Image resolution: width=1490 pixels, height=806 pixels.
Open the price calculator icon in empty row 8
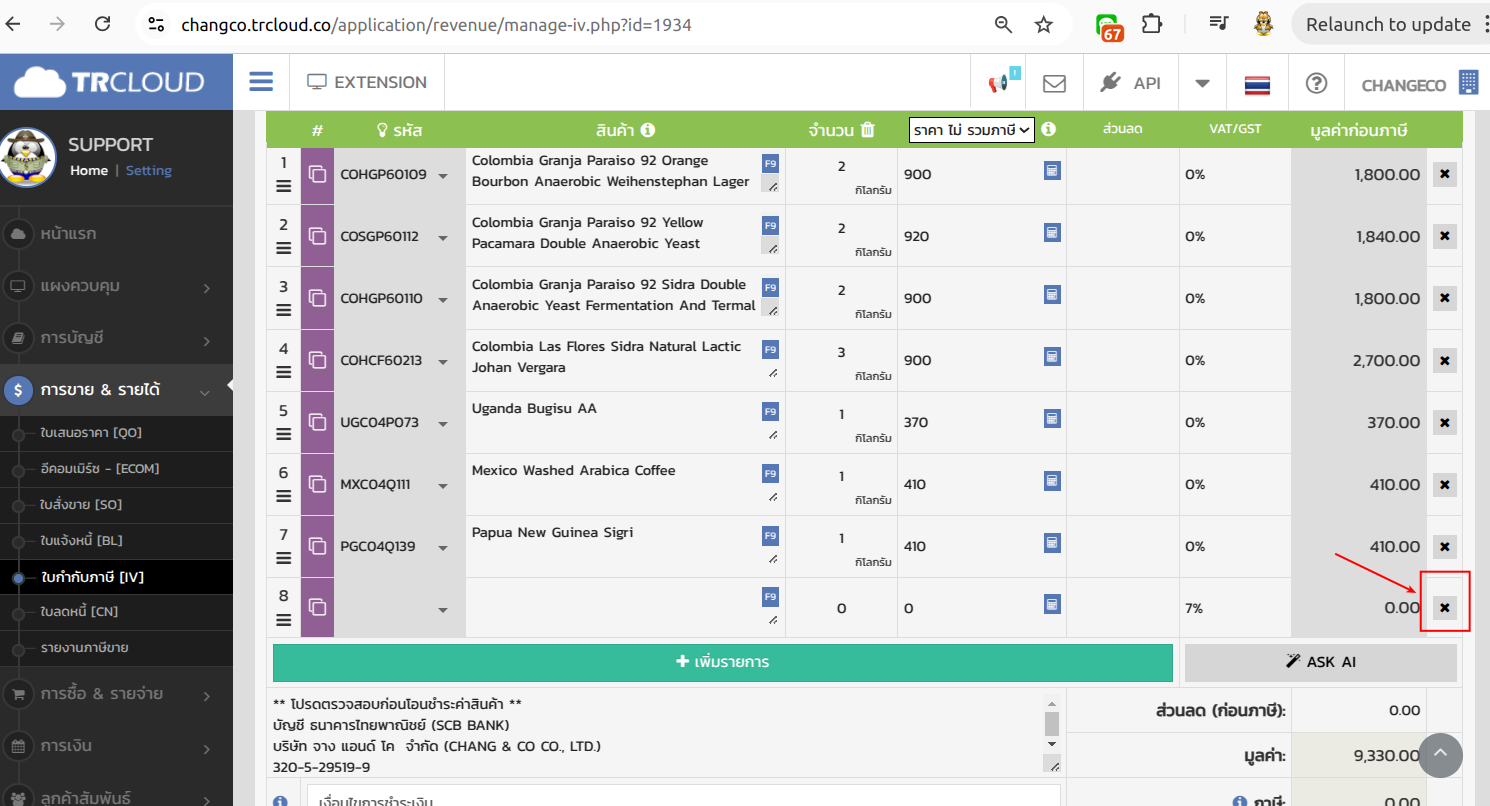click(1052, 604)
